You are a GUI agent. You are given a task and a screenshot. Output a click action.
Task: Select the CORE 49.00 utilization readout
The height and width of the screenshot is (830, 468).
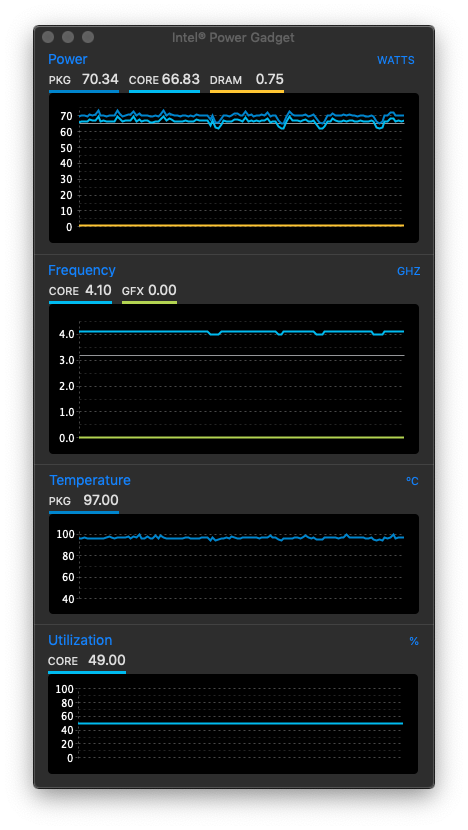87,661
